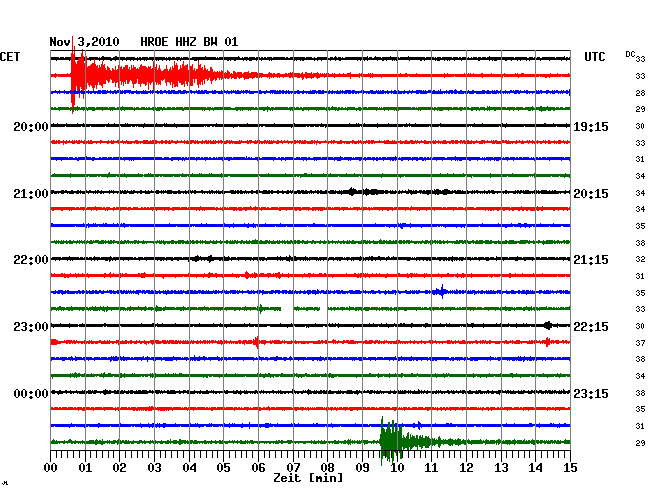The image size is (650, 494).
Task: Select the "08" minute tick label
Action: [327, 468]
